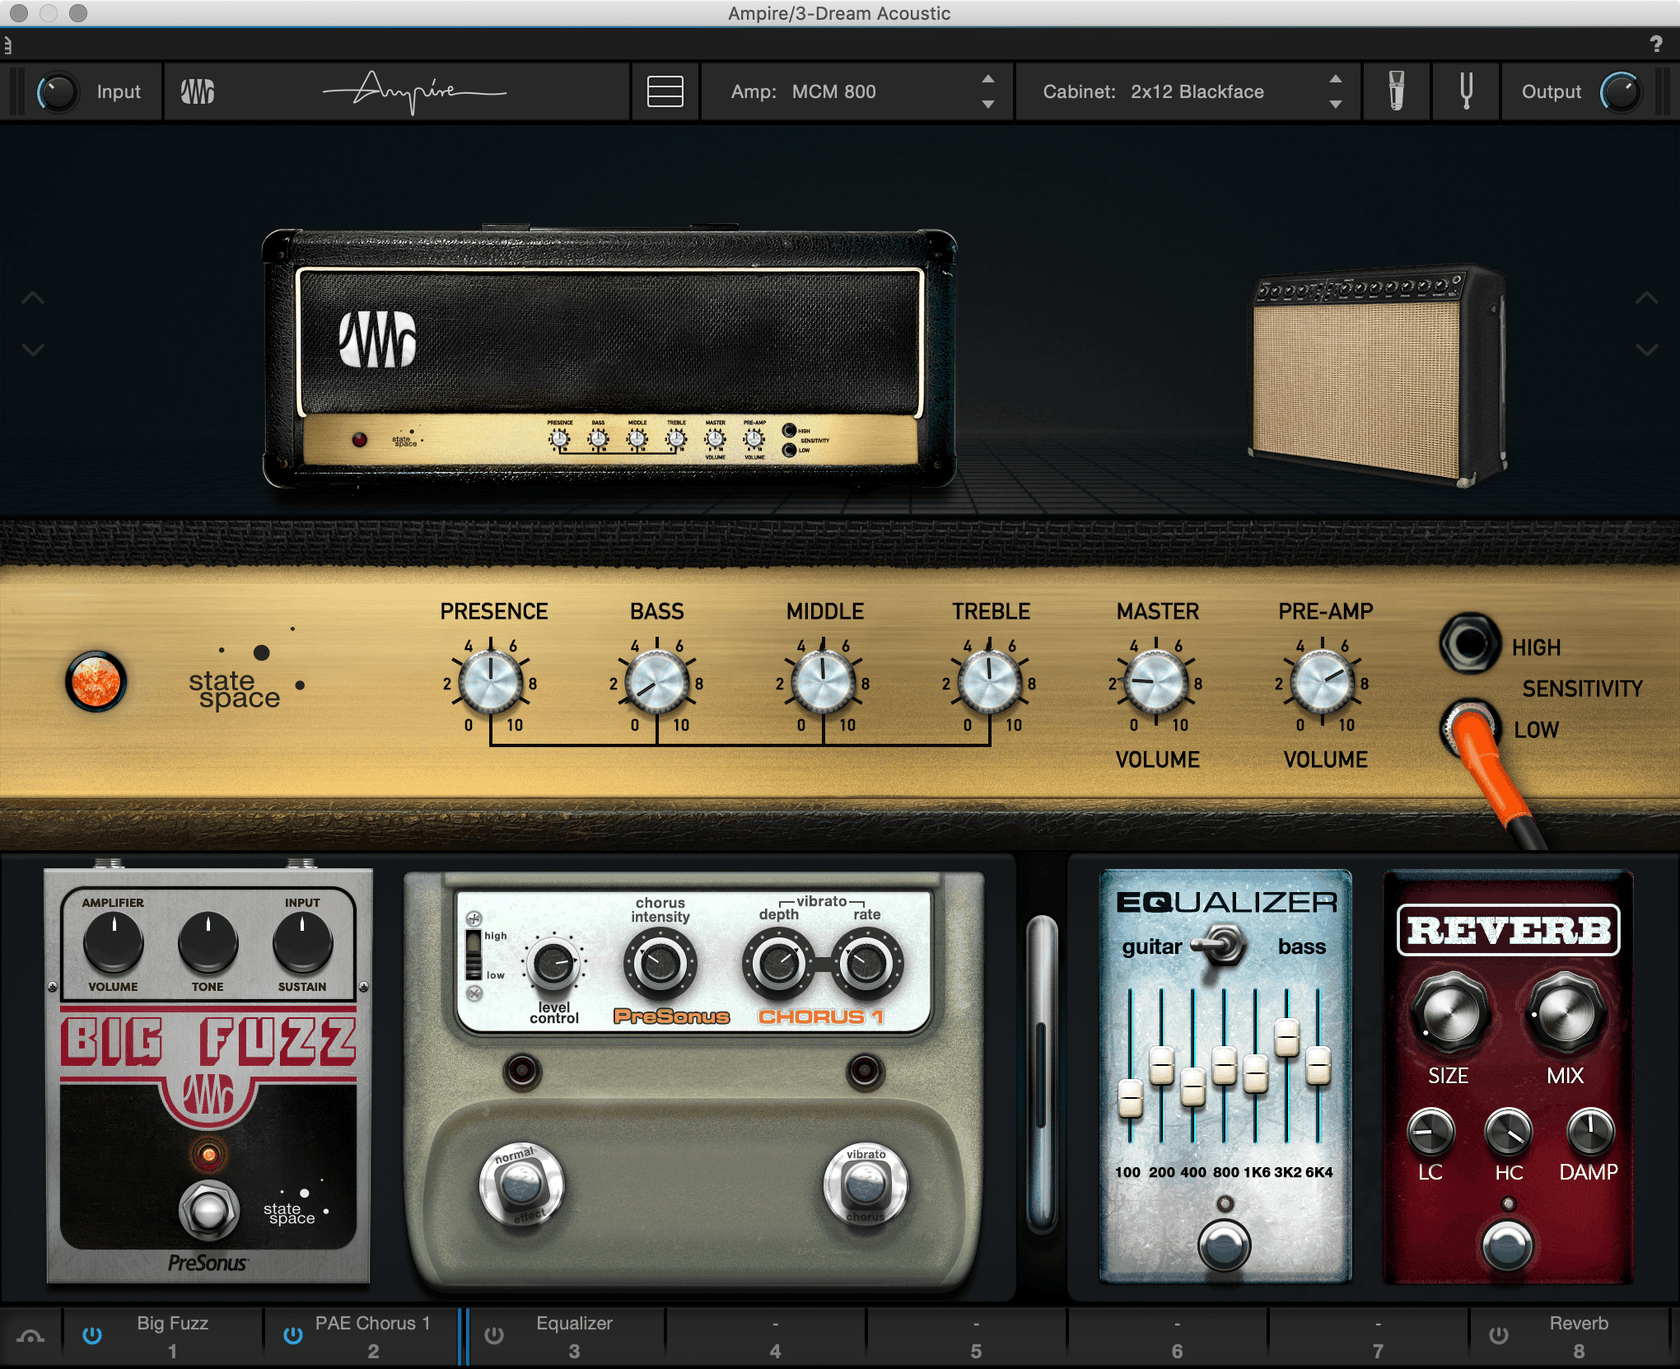Viewport: 1680px width, 1369px height.
Task: Click the PreSonus logo in the top bar
Action: (x=197, y=91)
